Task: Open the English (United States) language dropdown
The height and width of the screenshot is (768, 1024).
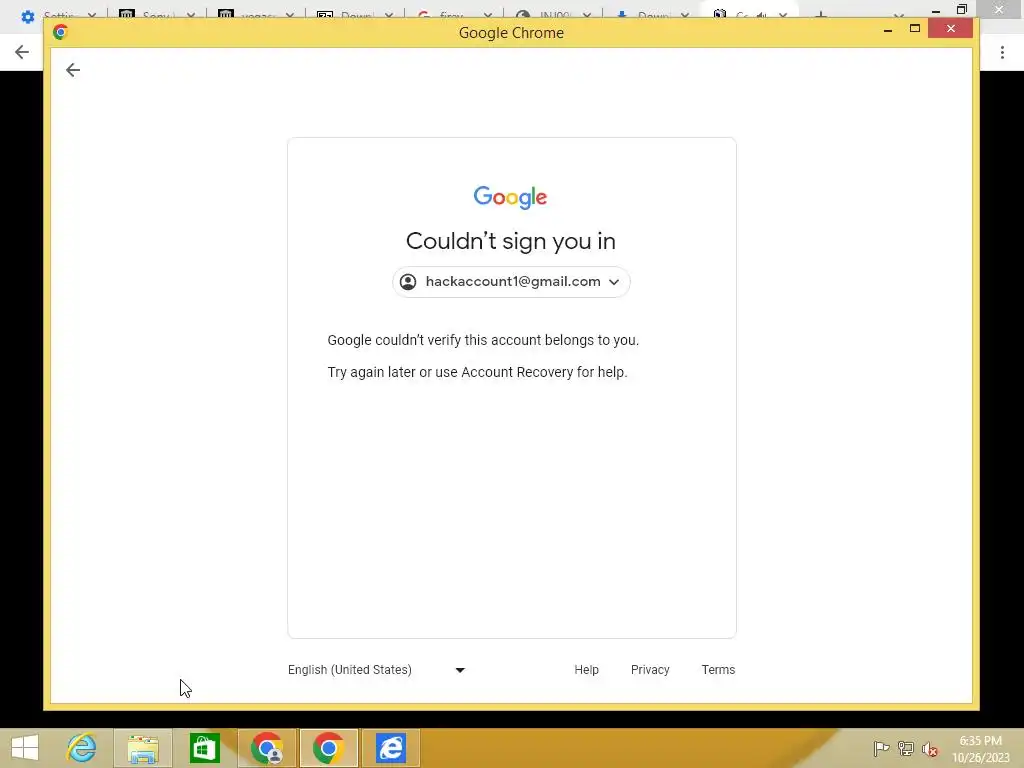Action: tap(376, 669)
